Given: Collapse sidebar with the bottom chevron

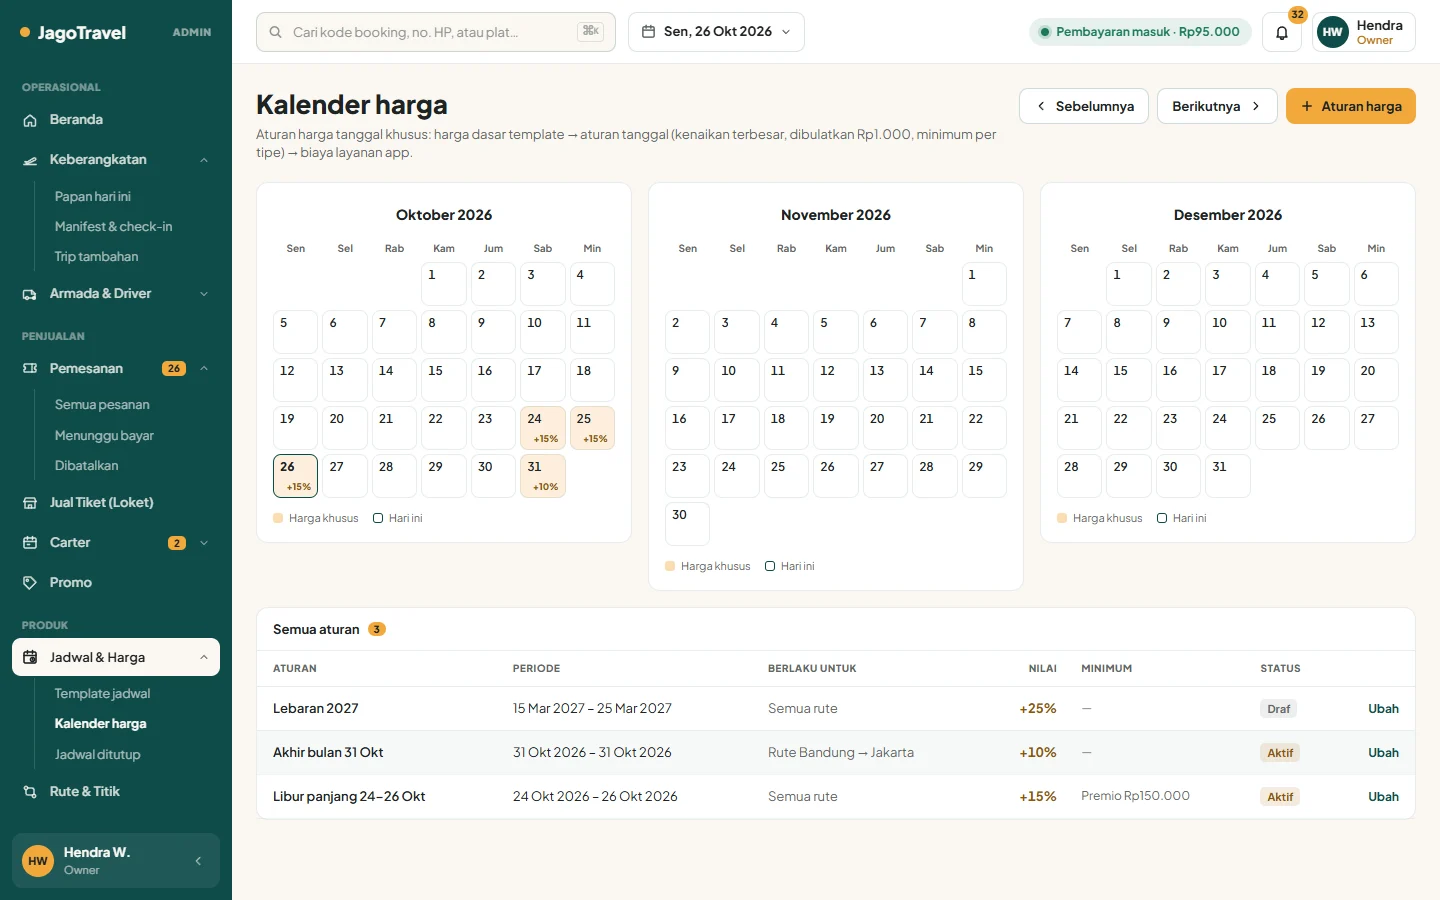Looking at the screenshot, I should pyautogui.click(x=198, y=861).
